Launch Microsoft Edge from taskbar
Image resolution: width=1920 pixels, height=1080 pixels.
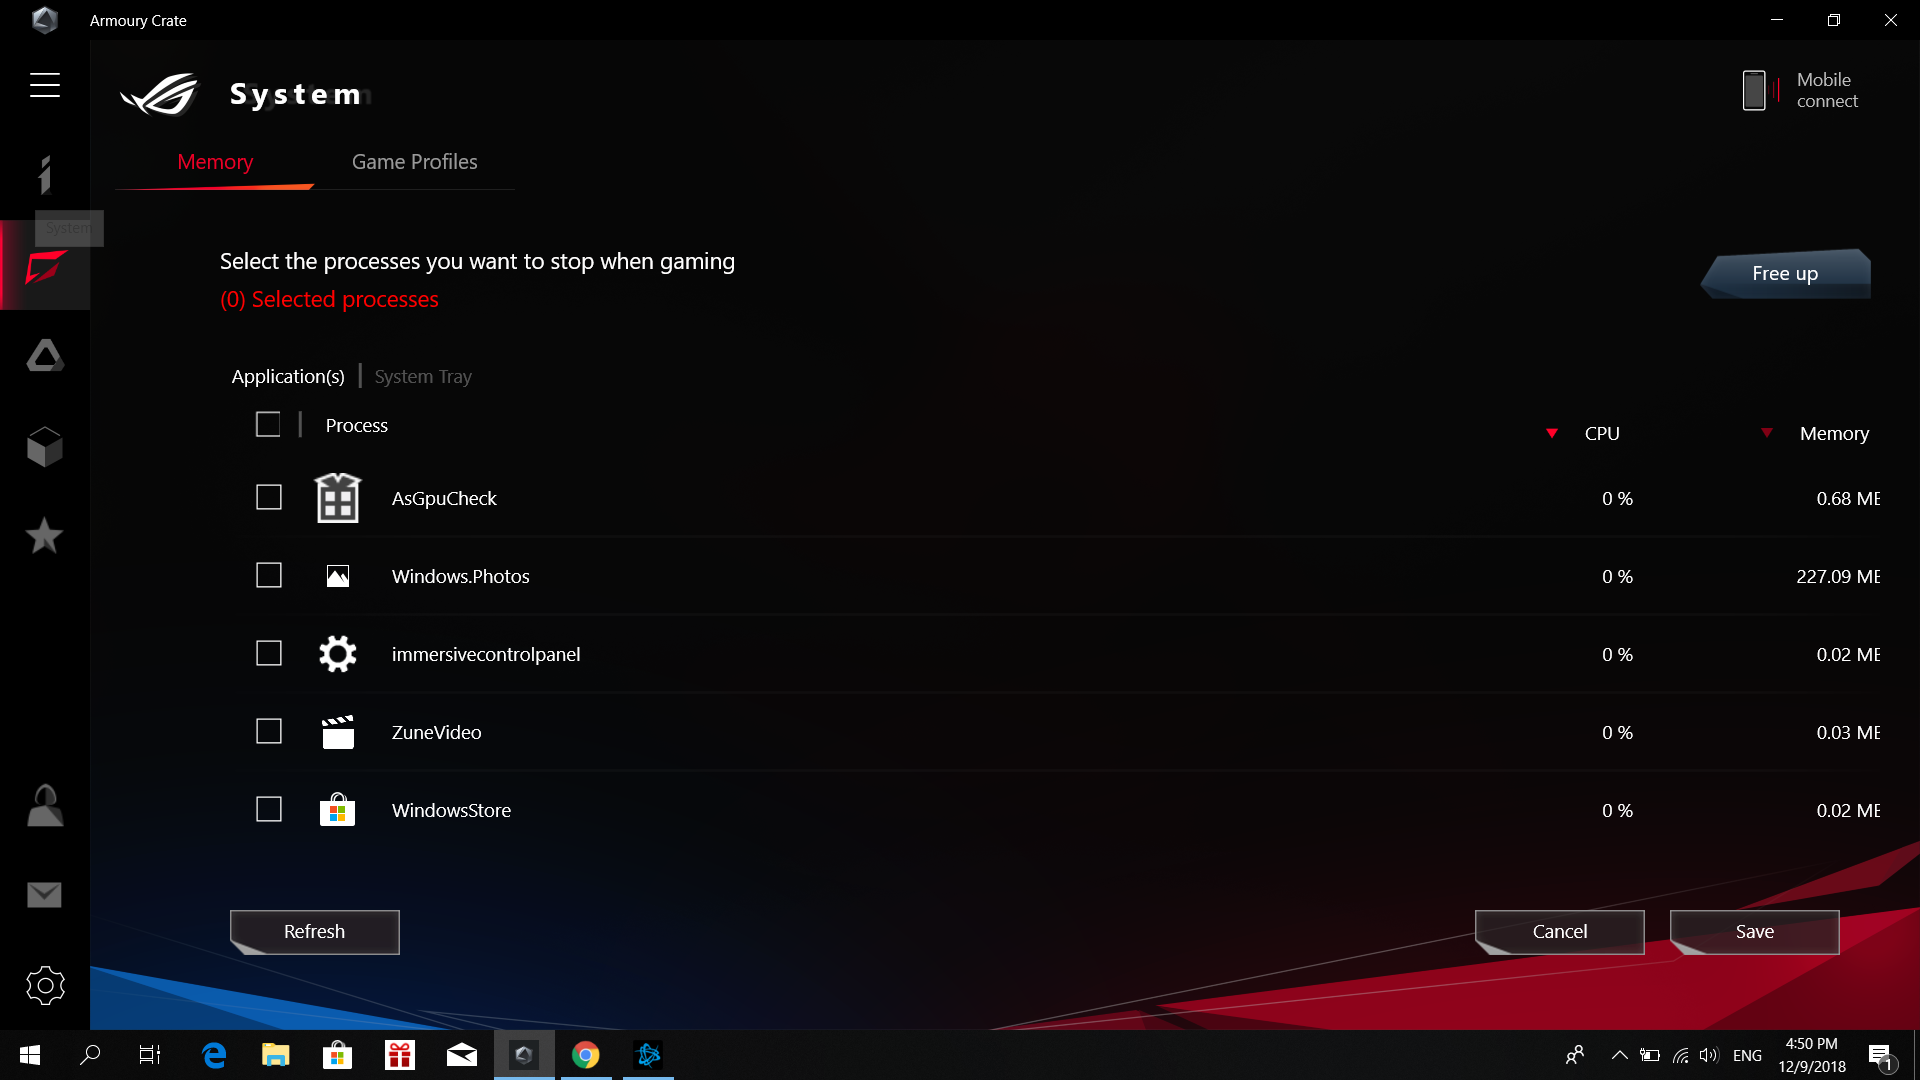coord(214,1055)
